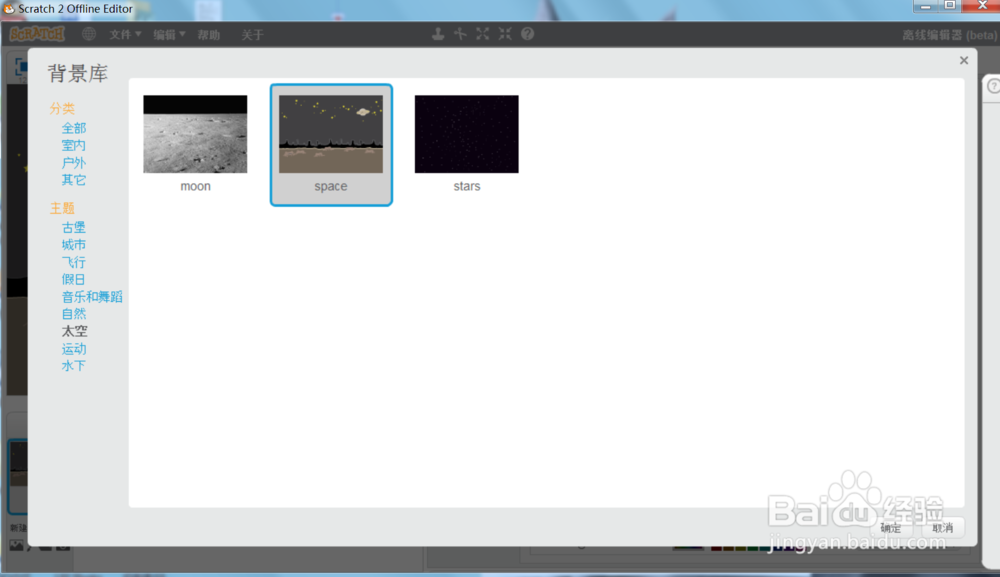1000x577 pixels.
Task: Show the 音乐和舞蹈 theme backdrops
Action: click(92, 296)
